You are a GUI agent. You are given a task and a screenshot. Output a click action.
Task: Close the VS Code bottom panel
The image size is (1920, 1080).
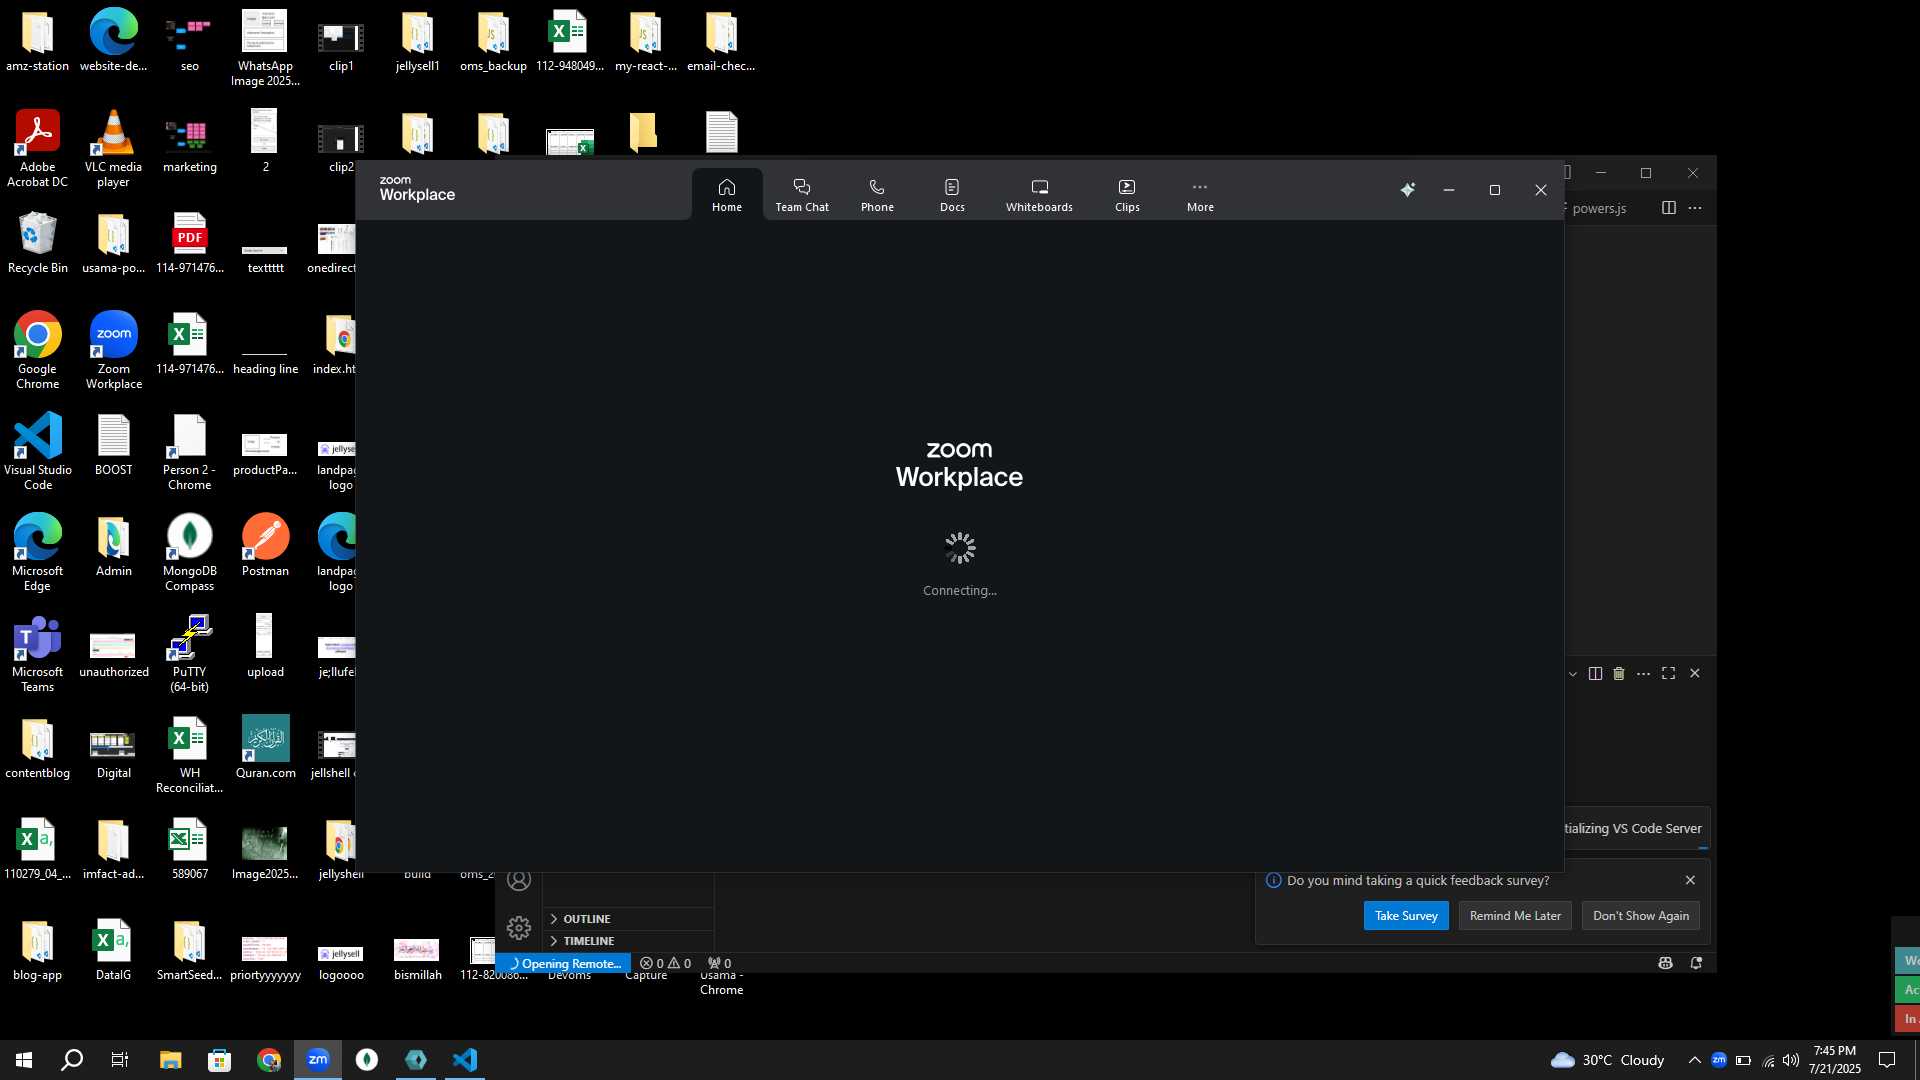tap(1695, 674)
